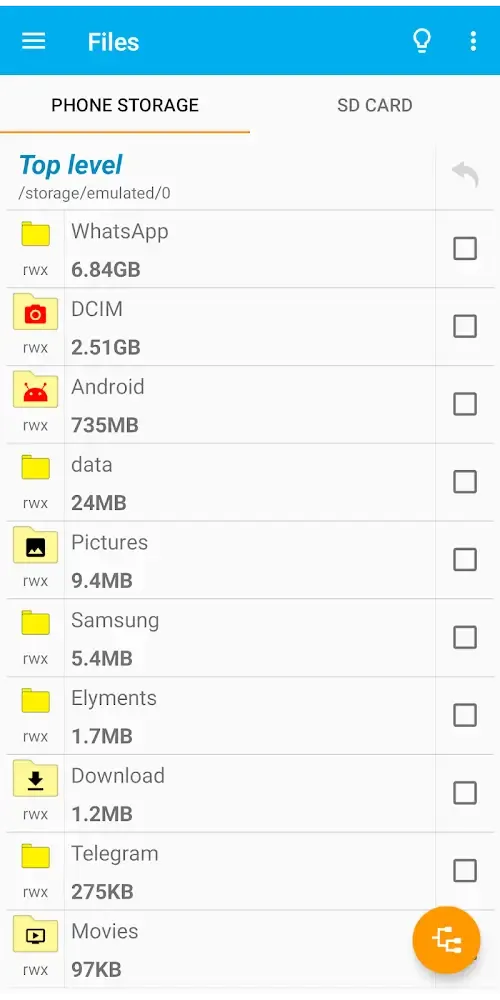
Task: Open the three-dot overflow menu
Action: click(473, 41)
